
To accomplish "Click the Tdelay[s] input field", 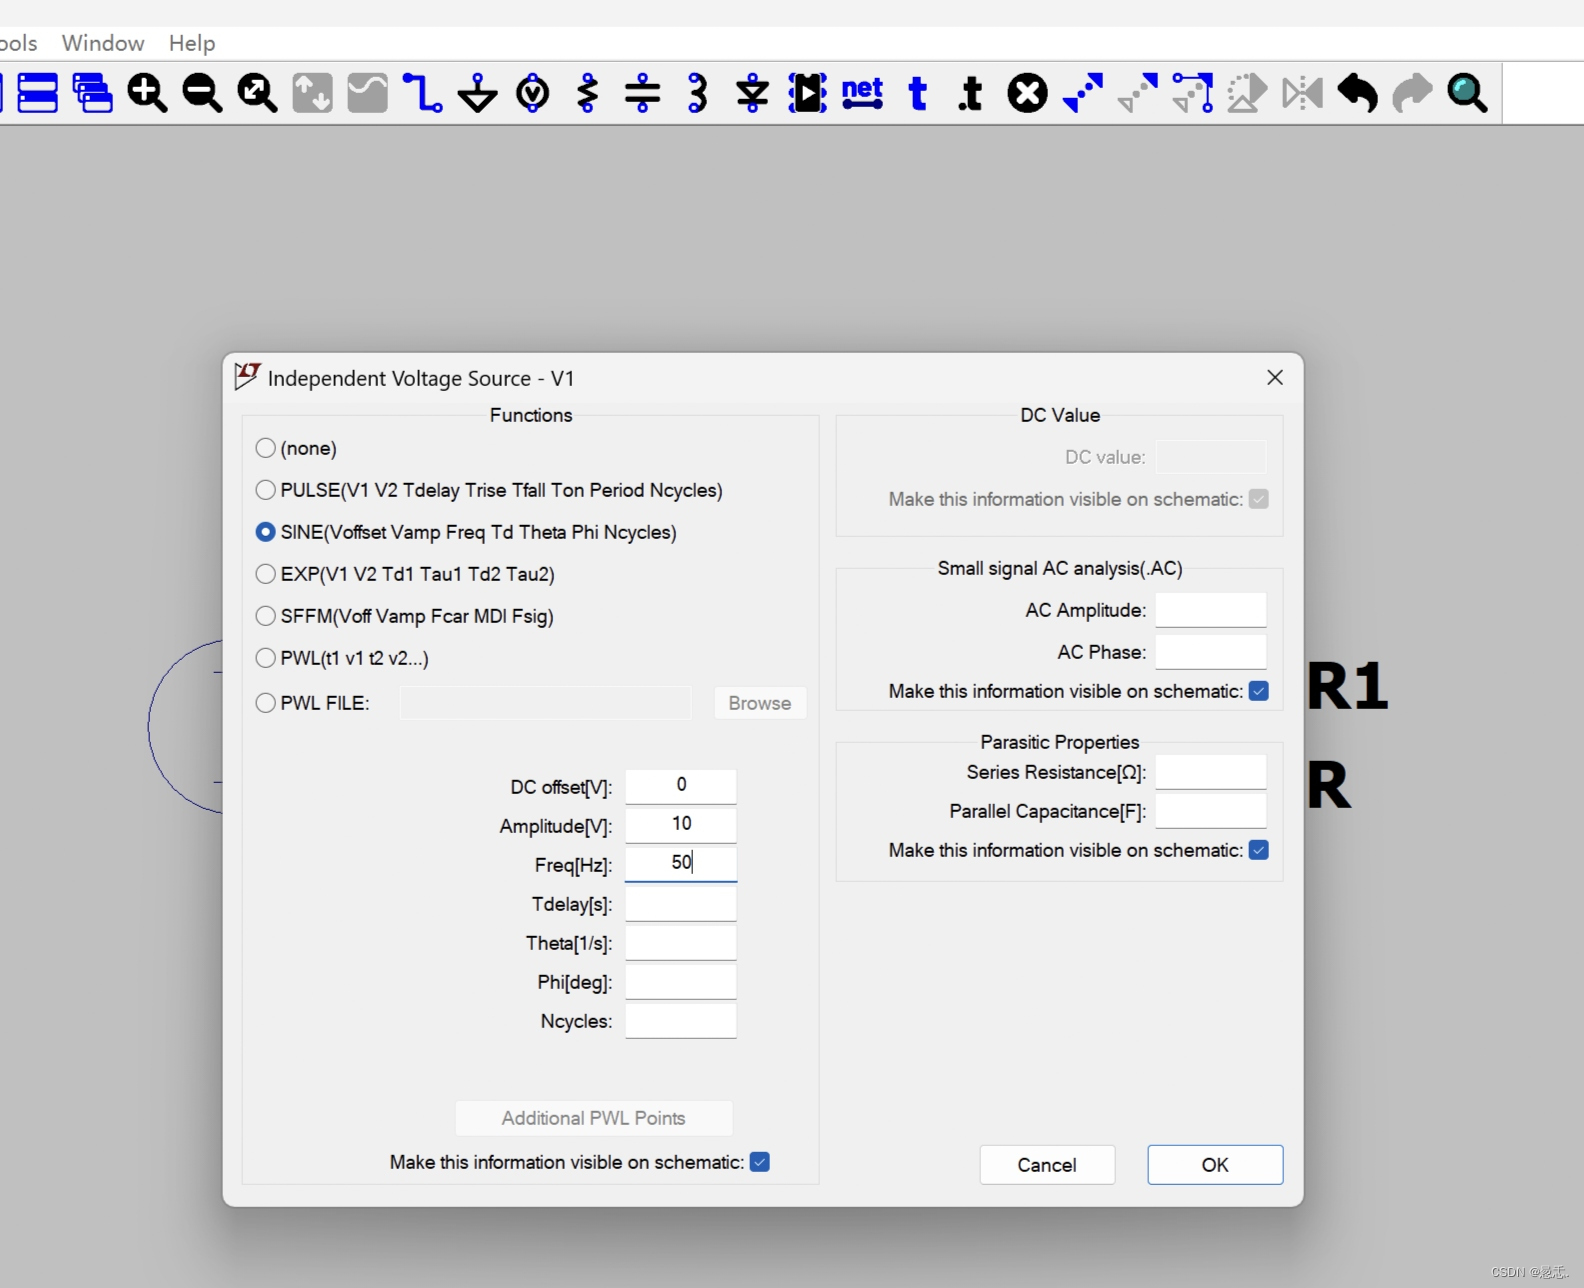I will [x=681, y=903].
